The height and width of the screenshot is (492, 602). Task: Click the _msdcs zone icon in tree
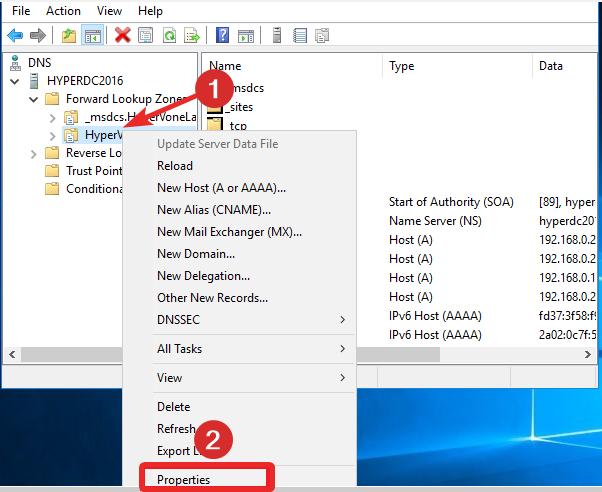click(x=71, y=117)
